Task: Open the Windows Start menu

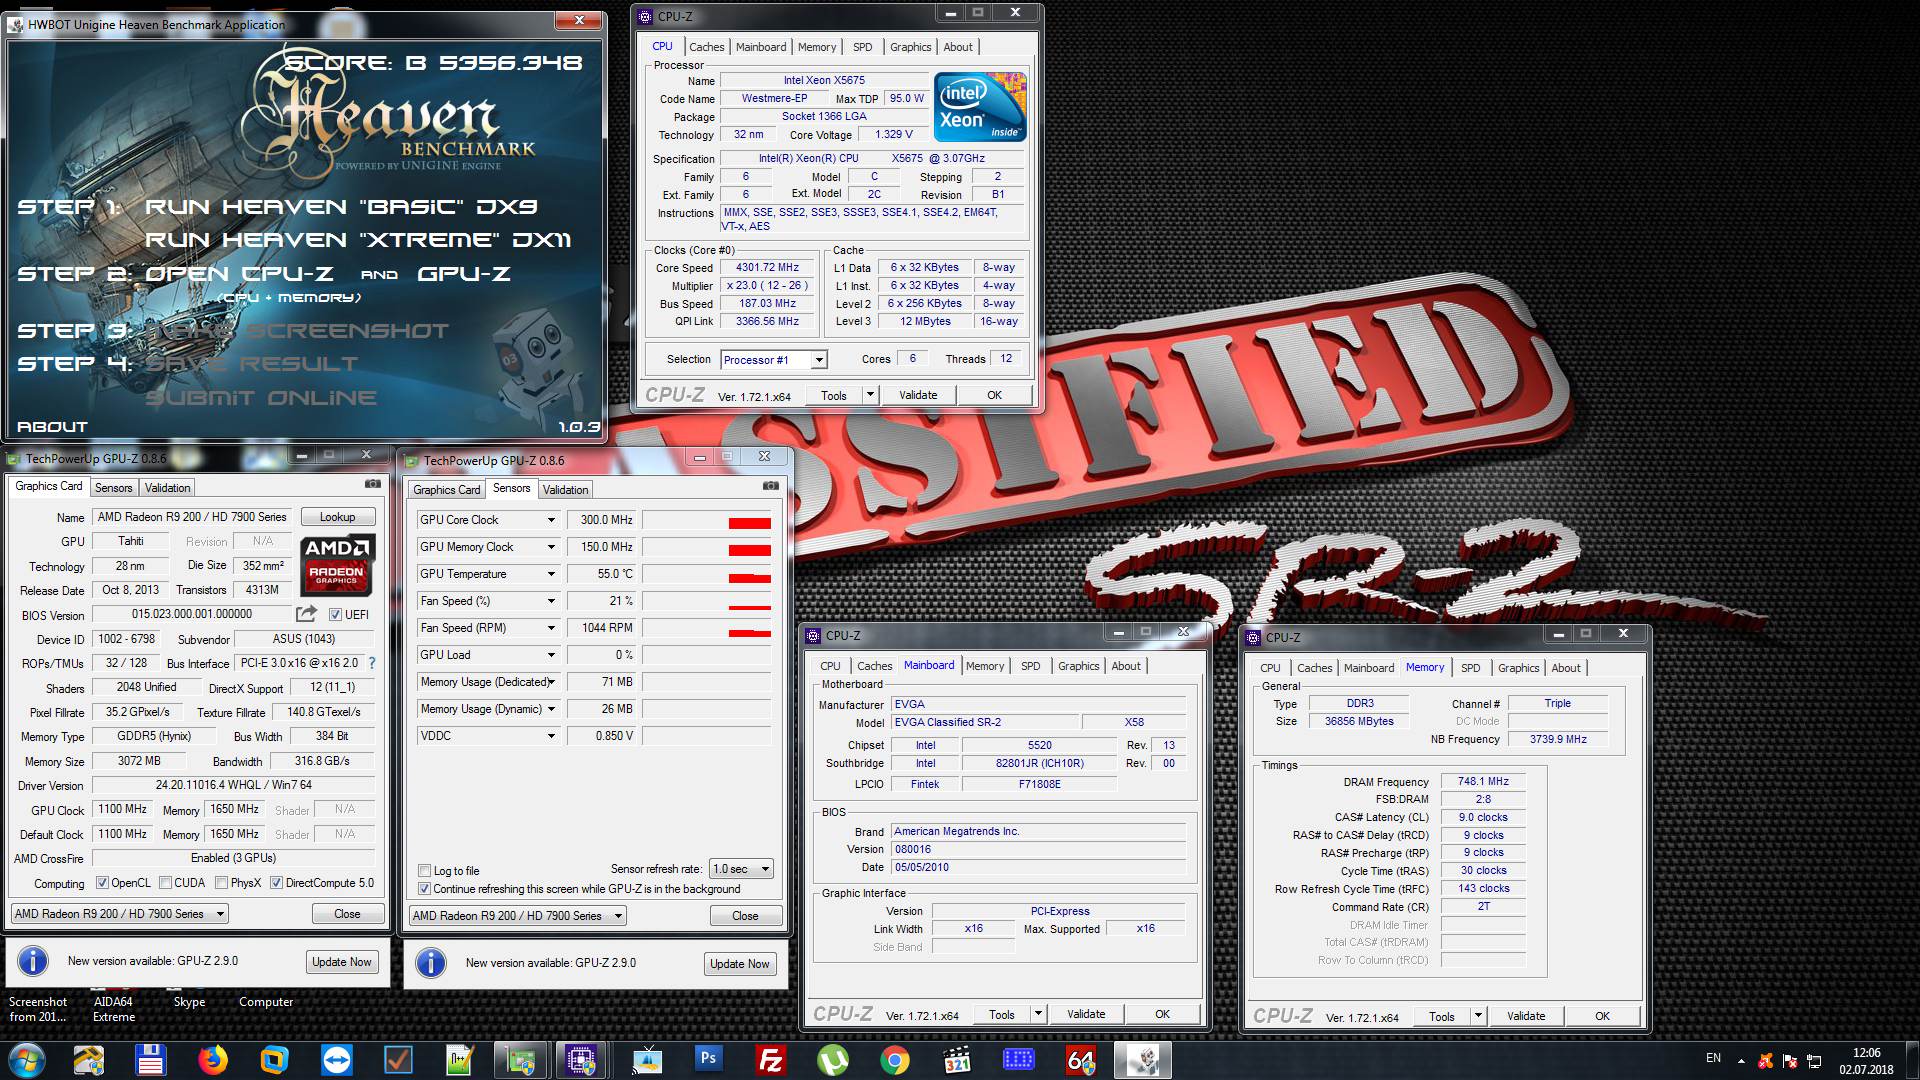Action: 27,1059
